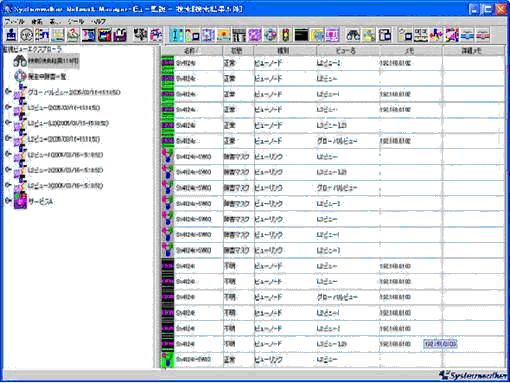The height and width of the screenshot is (383, 510).
Task: Click the ビュー名 column header
Action: [347, 51]
